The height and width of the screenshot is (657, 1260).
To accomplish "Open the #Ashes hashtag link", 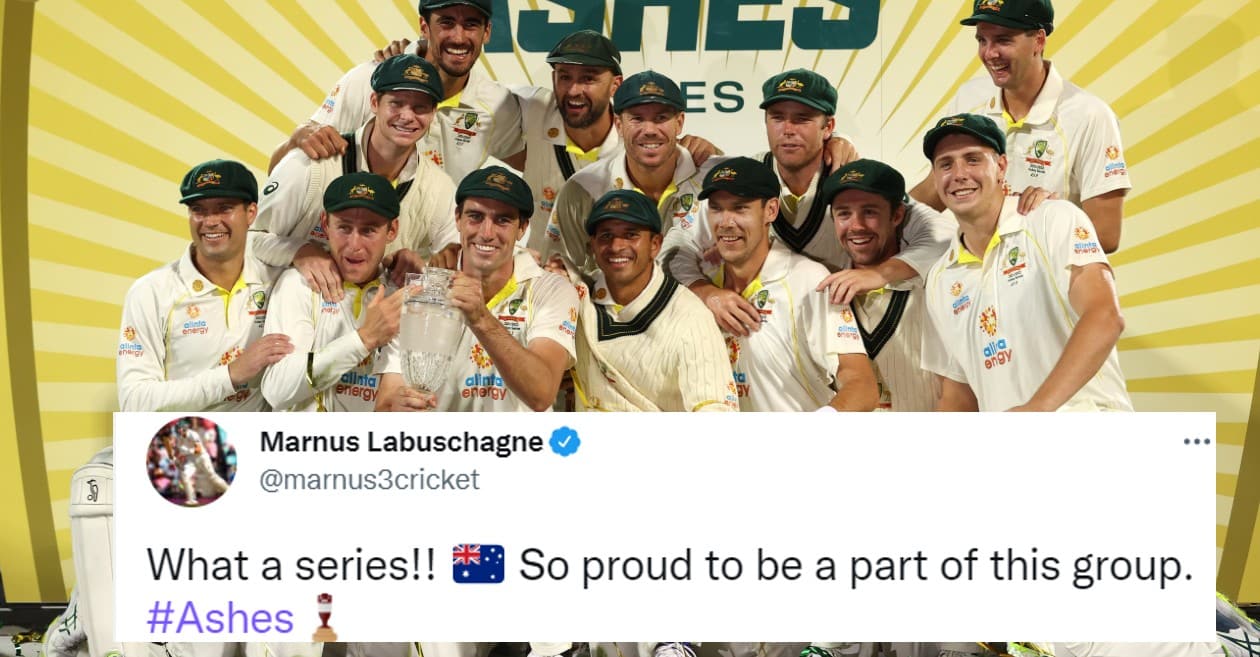I will (x=220, y=618).
